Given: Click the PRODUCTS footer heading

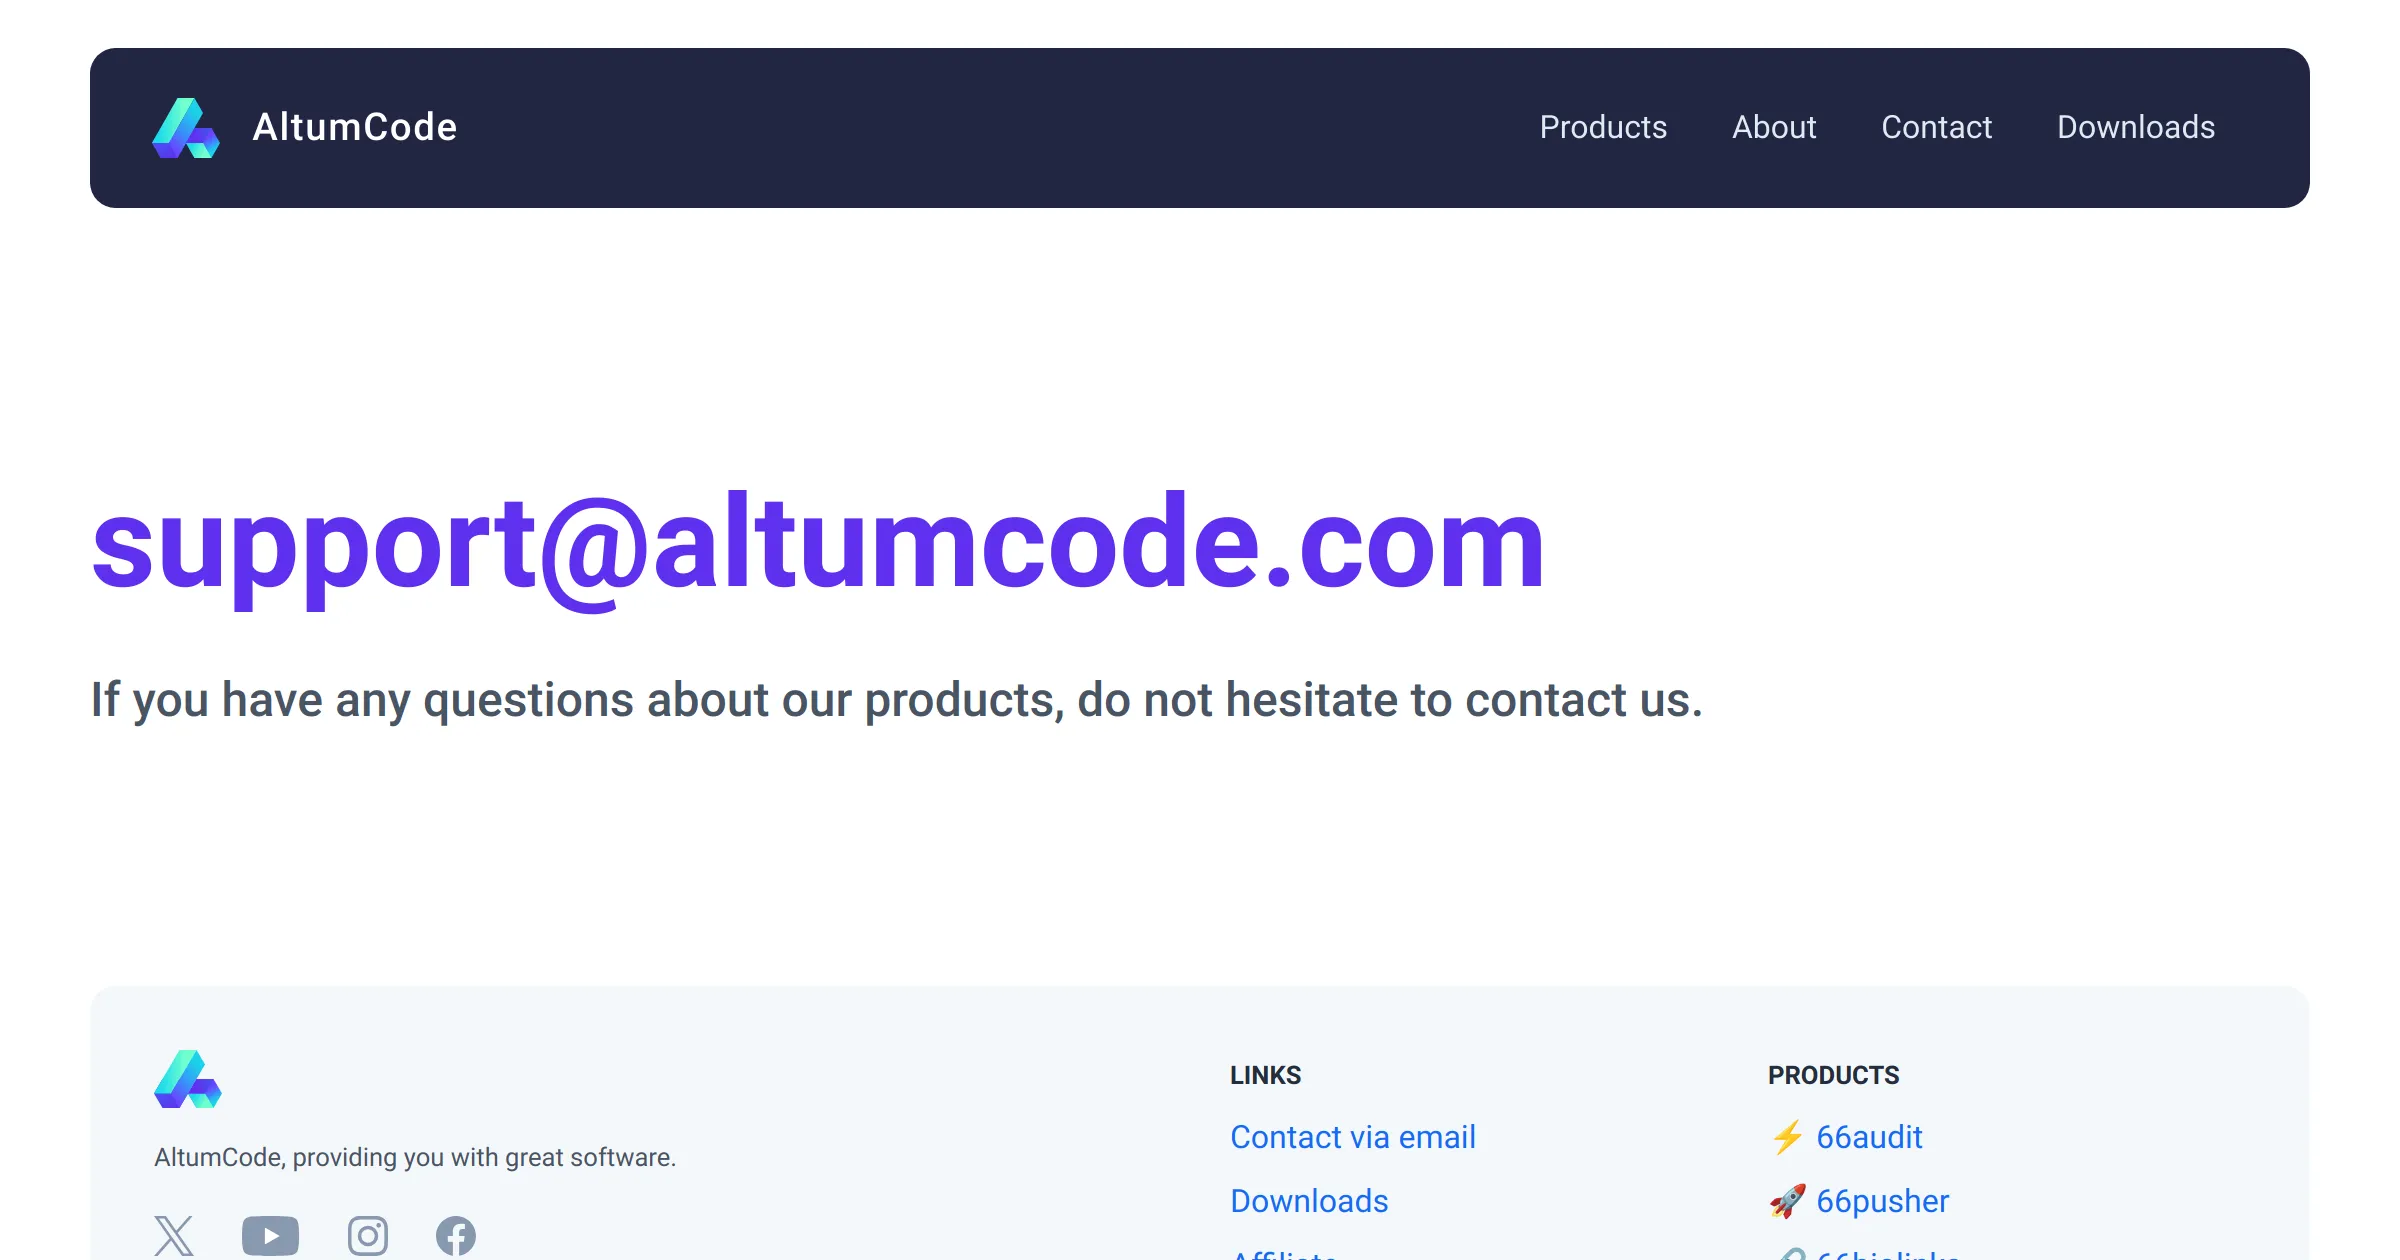Looking at the screenshot, I should coord(1833,1075).
